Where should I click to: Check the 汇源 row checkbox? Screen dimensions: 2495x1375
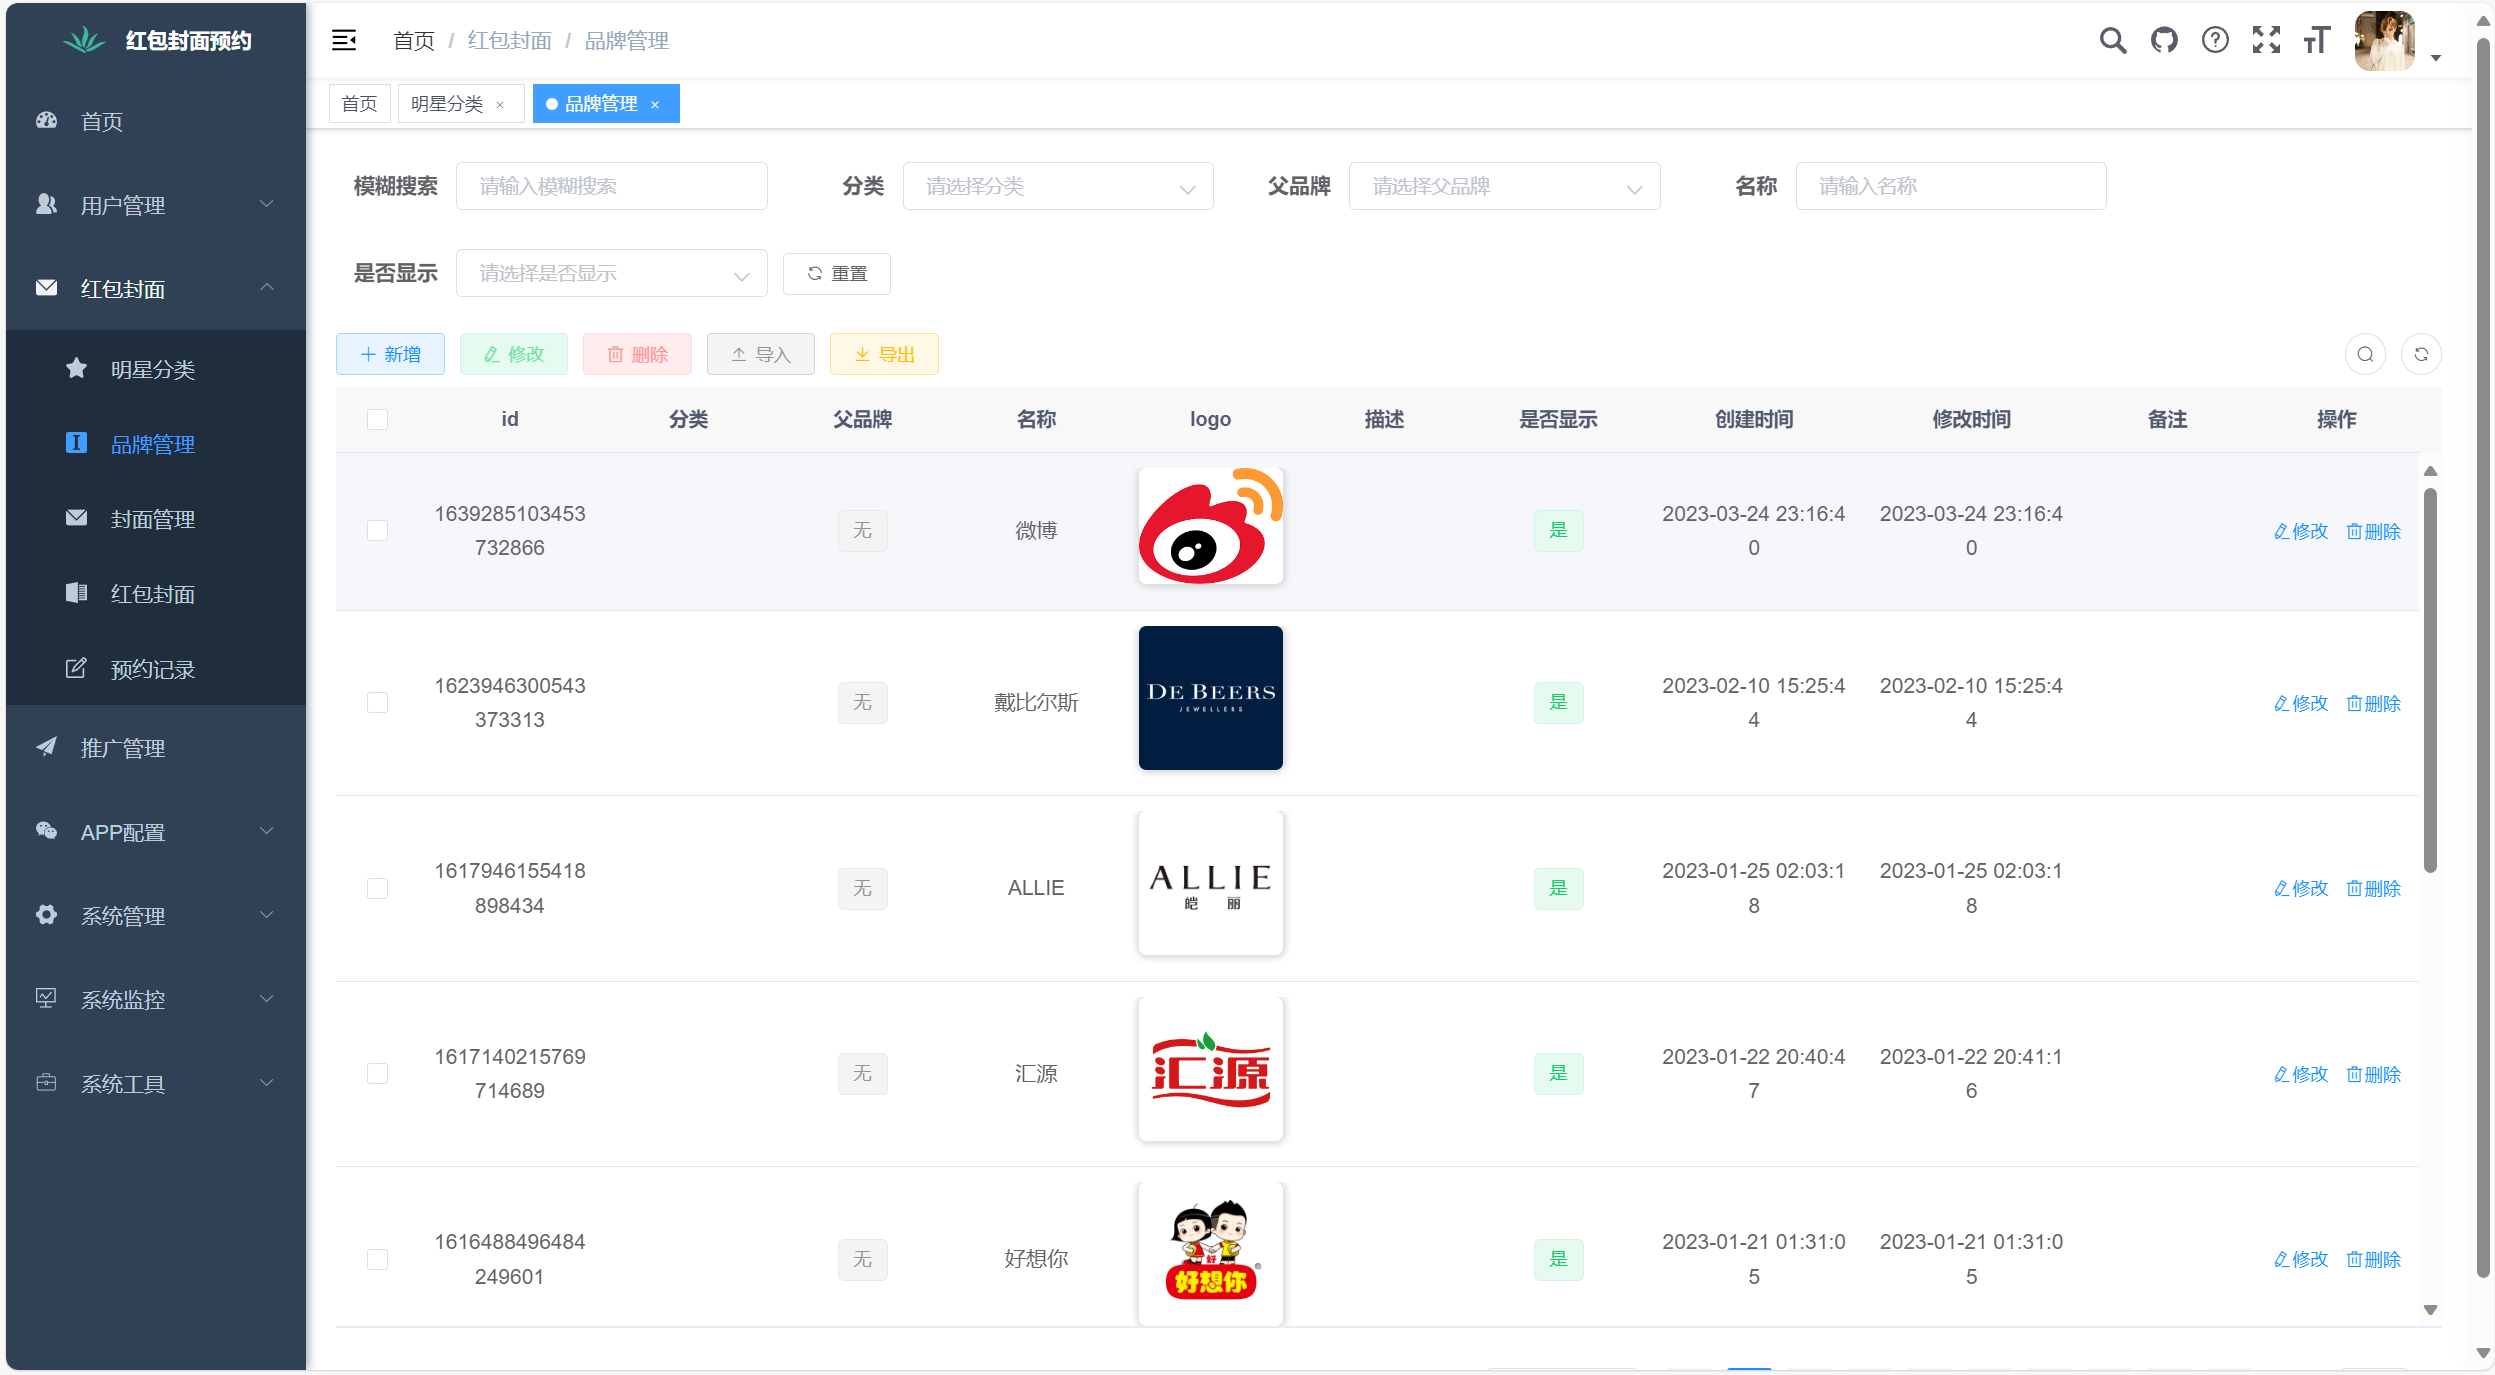click(377, 1073)
